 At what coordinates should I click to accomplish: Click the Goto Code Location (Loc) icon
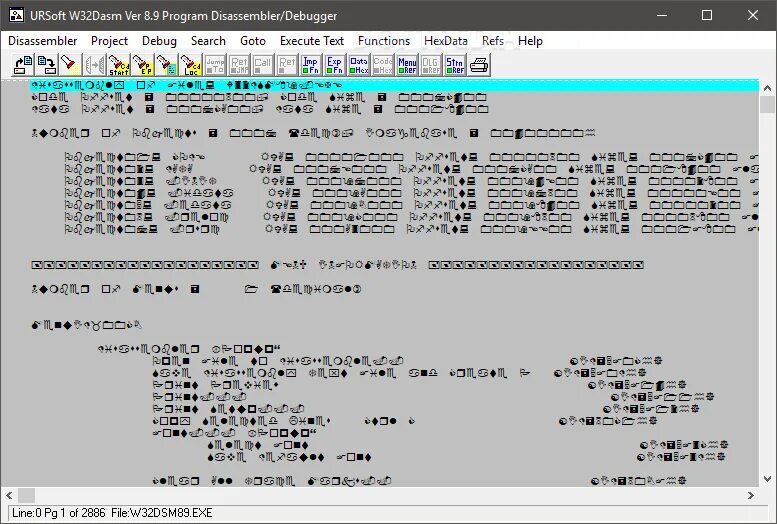[191, 65]
